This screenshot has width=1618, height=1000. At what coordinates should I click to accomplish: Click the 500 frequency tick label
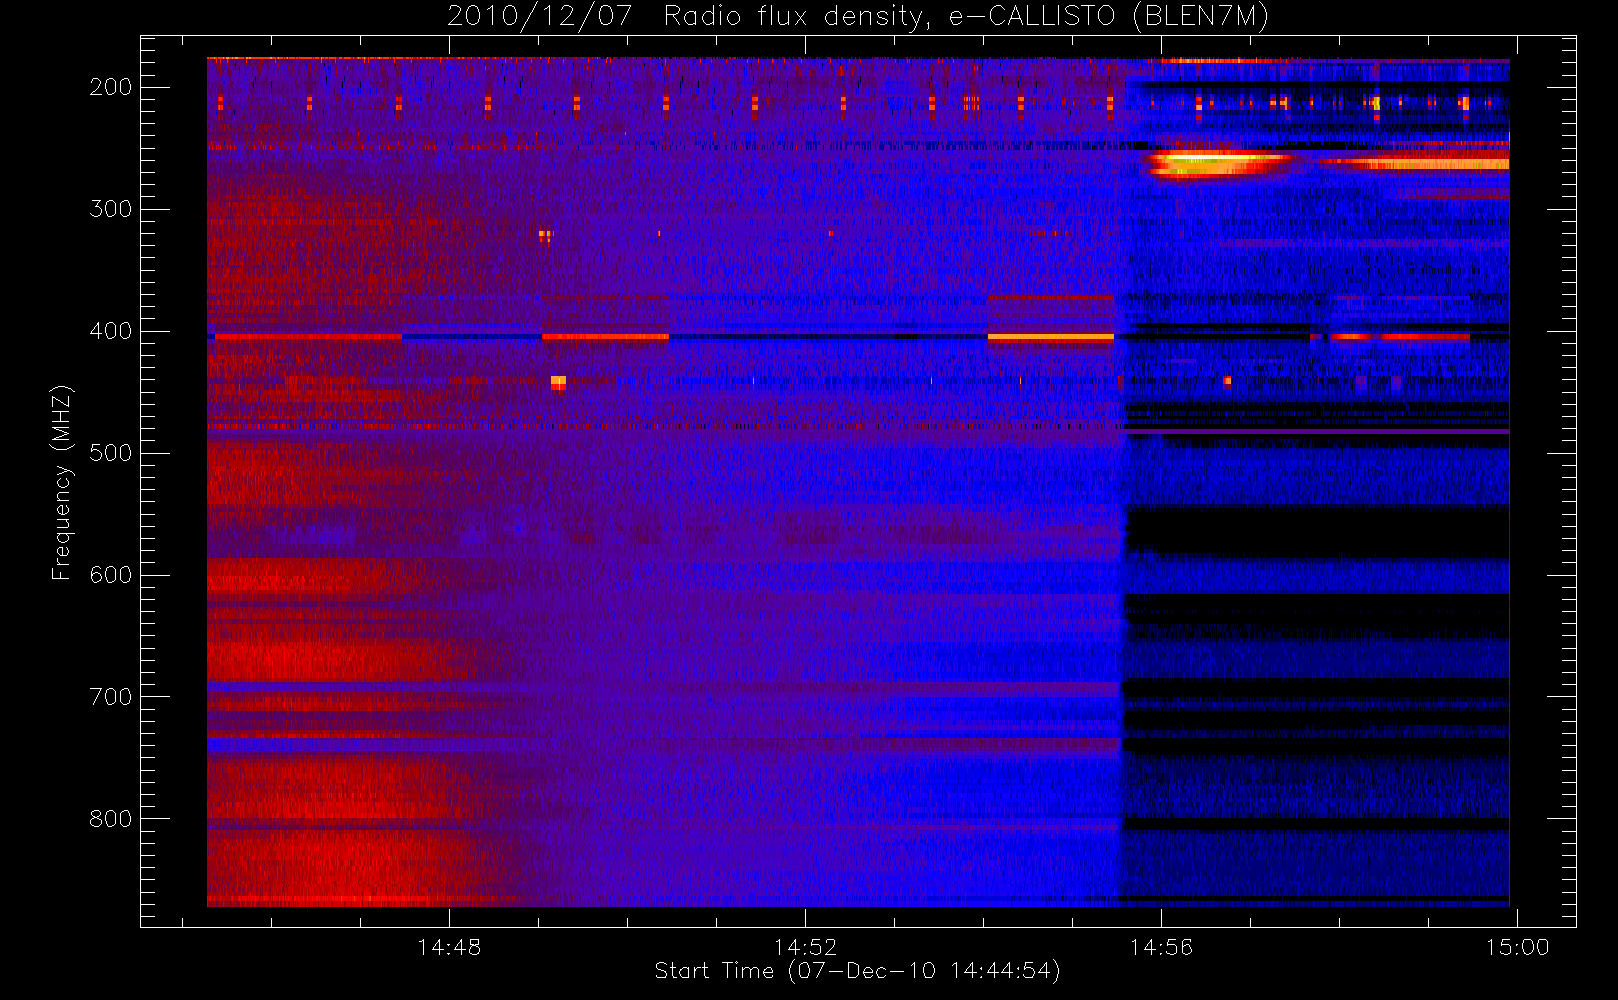[111, 453]
